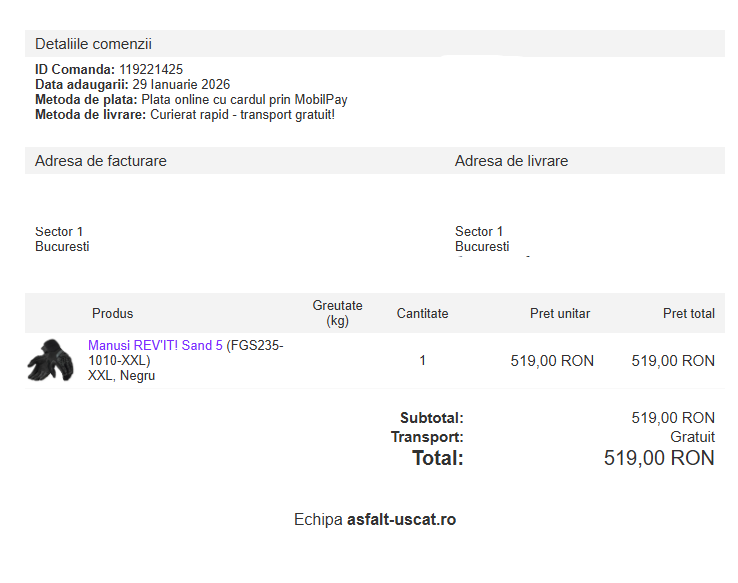This screenshot has height=583, width=738.
Task: Click the Gratuit transport cost value
Action: 692,437
